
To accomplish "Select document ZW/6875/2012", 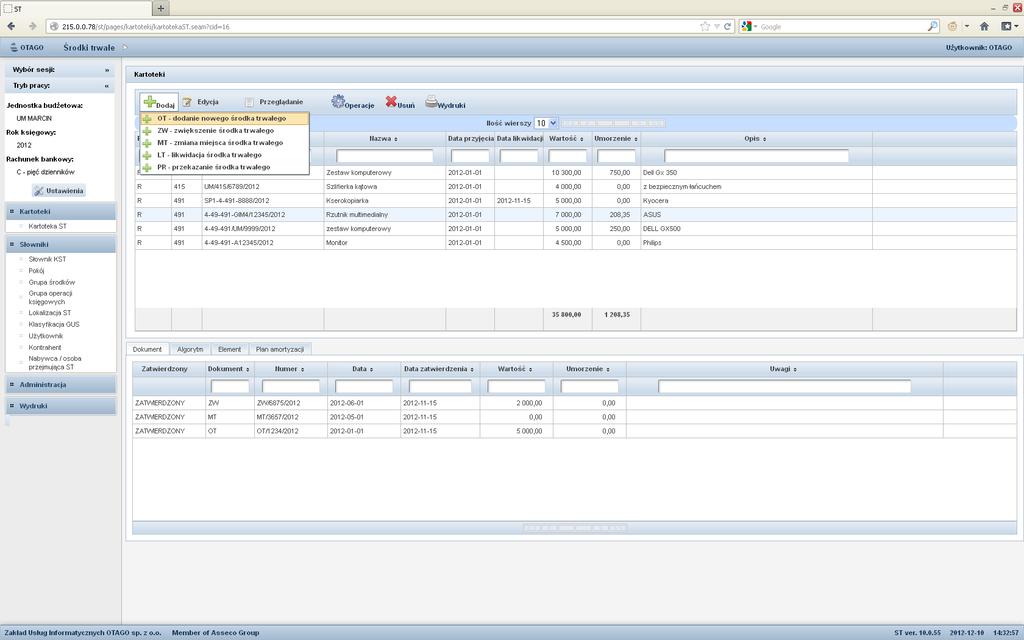I will [x=574, y=403].
